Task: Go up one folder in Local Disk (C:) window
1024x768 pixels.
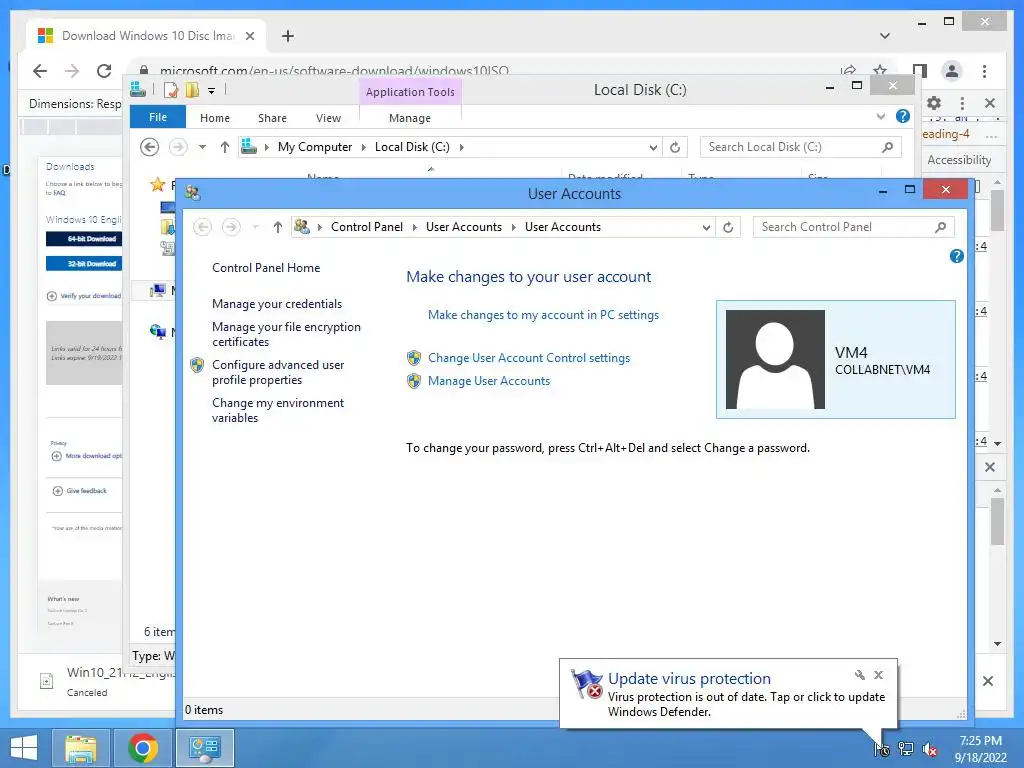Action: pos(225,148)
